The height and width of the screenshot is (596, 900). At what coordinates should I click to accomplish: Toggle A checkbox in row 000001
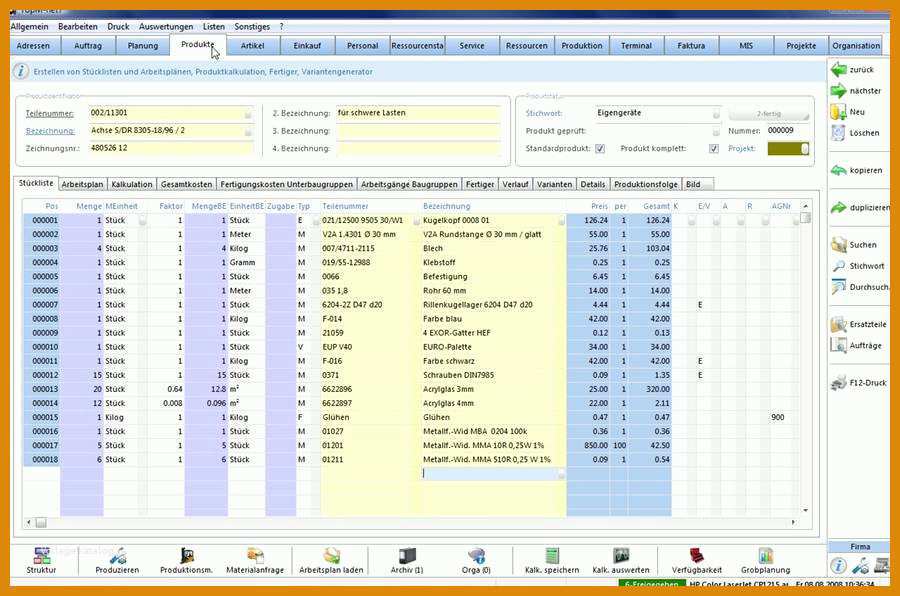[741, 220]
